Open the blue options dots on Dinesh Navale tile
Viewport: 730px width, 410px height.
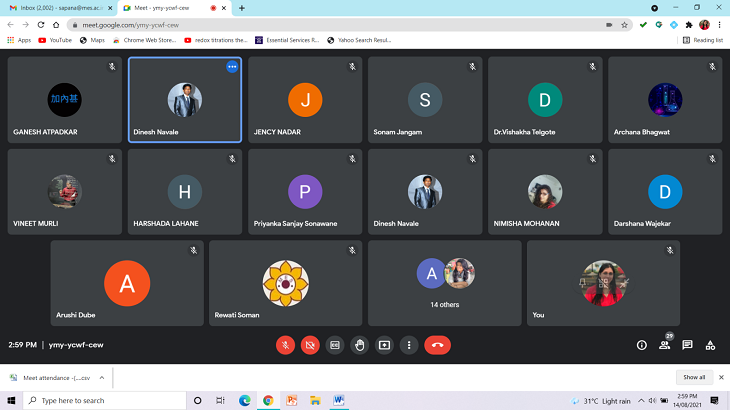pyautogui.click(x=232, y=67)
